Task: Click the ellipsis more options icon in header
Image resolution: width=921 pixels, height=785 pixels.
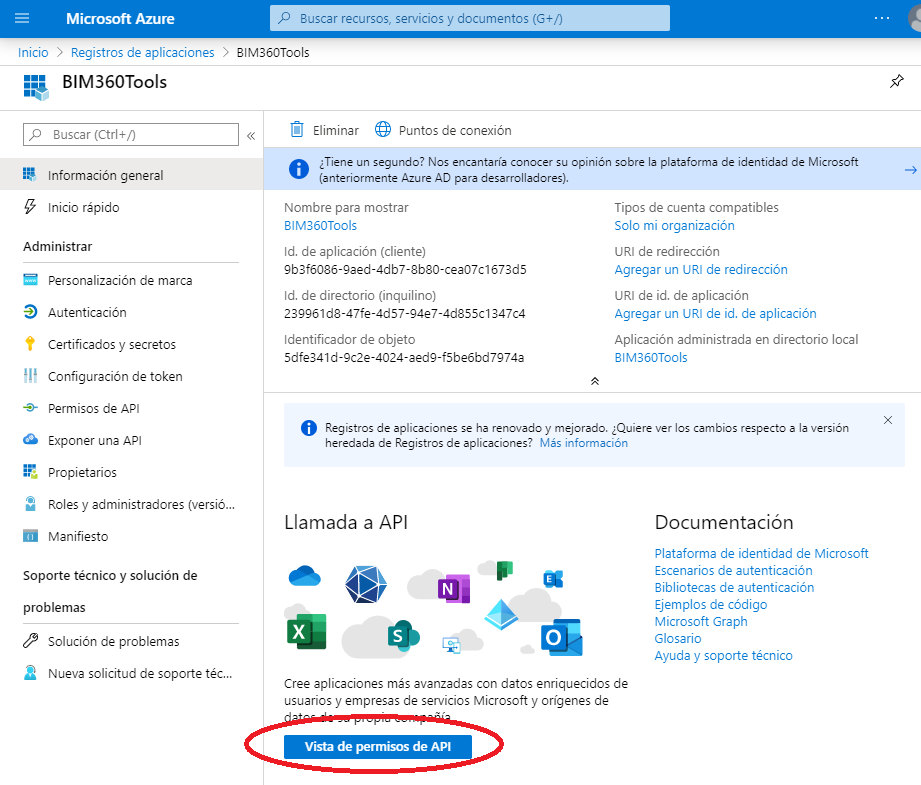Action: (x=882, y=18)
